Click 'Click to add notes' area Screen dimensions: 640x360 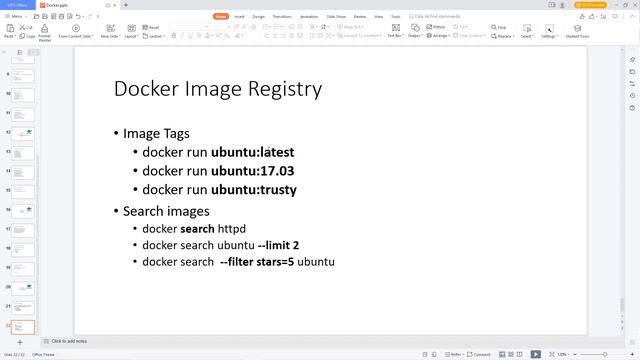(x=69, y=341)
